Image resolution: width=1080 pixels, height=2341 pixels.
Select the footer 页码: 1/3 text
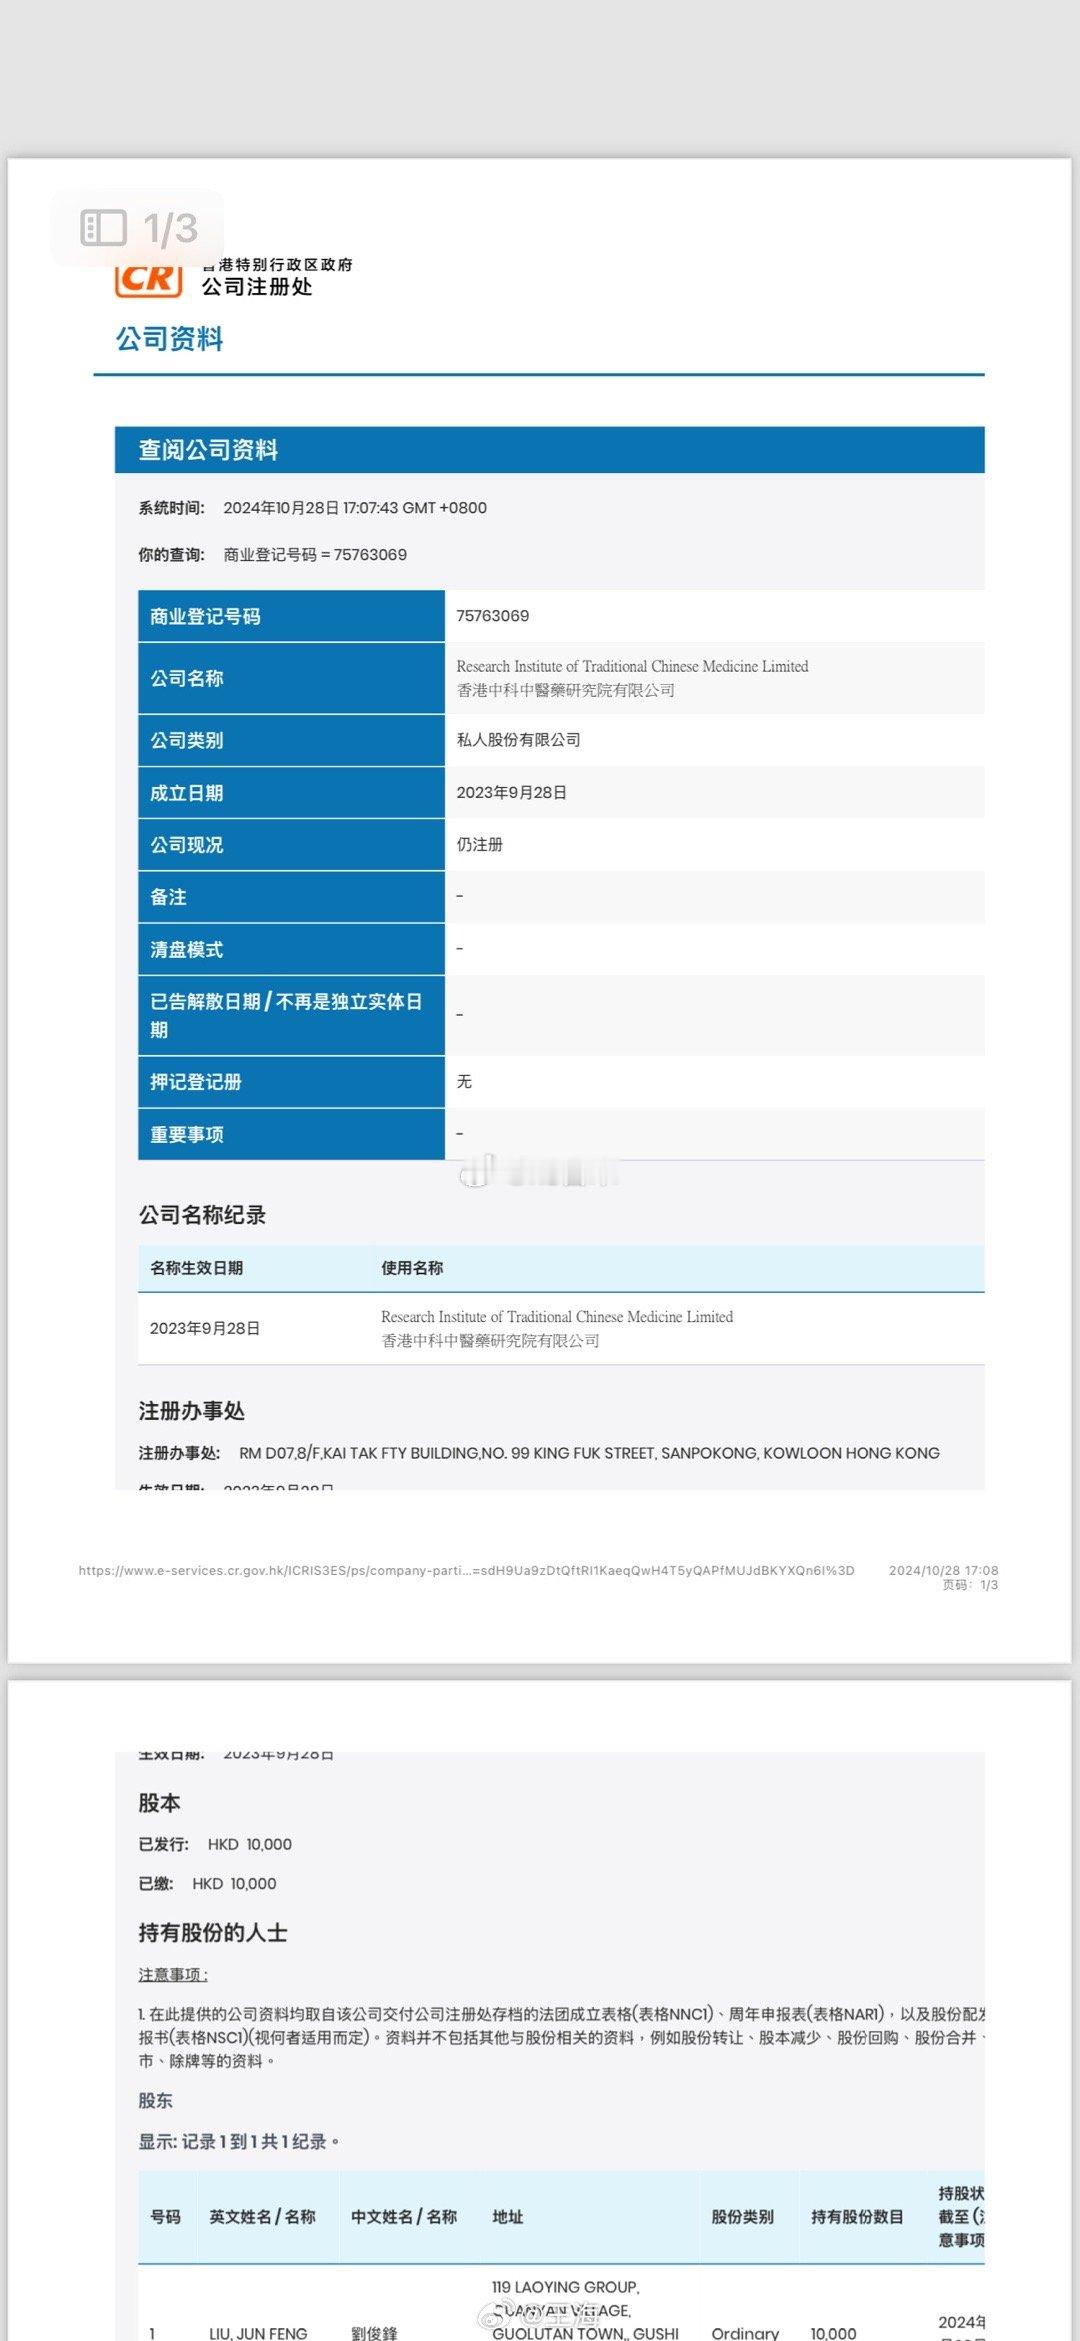pos(971,1585)
